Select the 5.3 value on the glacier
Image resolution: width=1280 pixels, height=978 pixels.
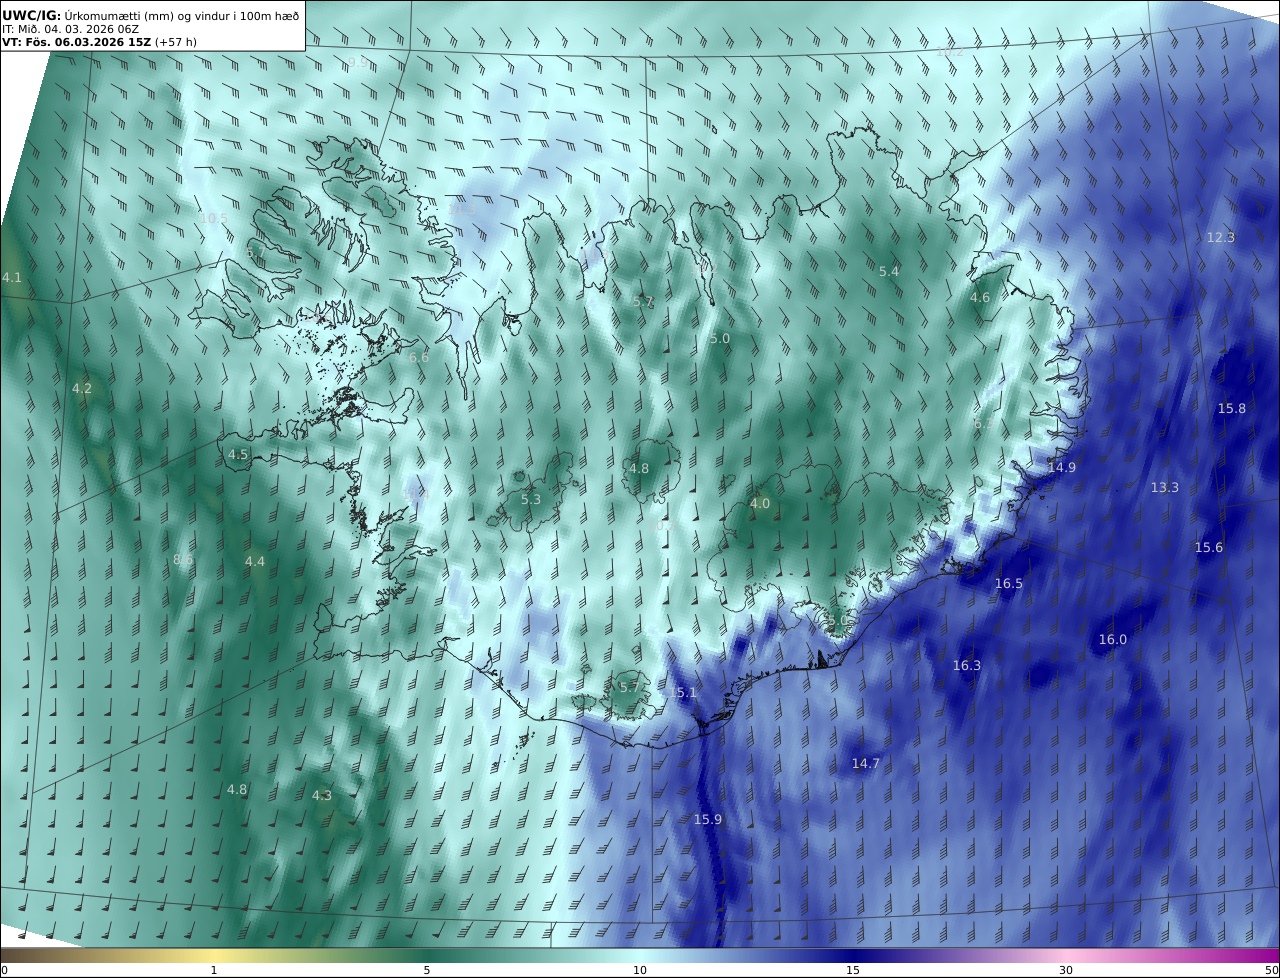click(530, 500)
